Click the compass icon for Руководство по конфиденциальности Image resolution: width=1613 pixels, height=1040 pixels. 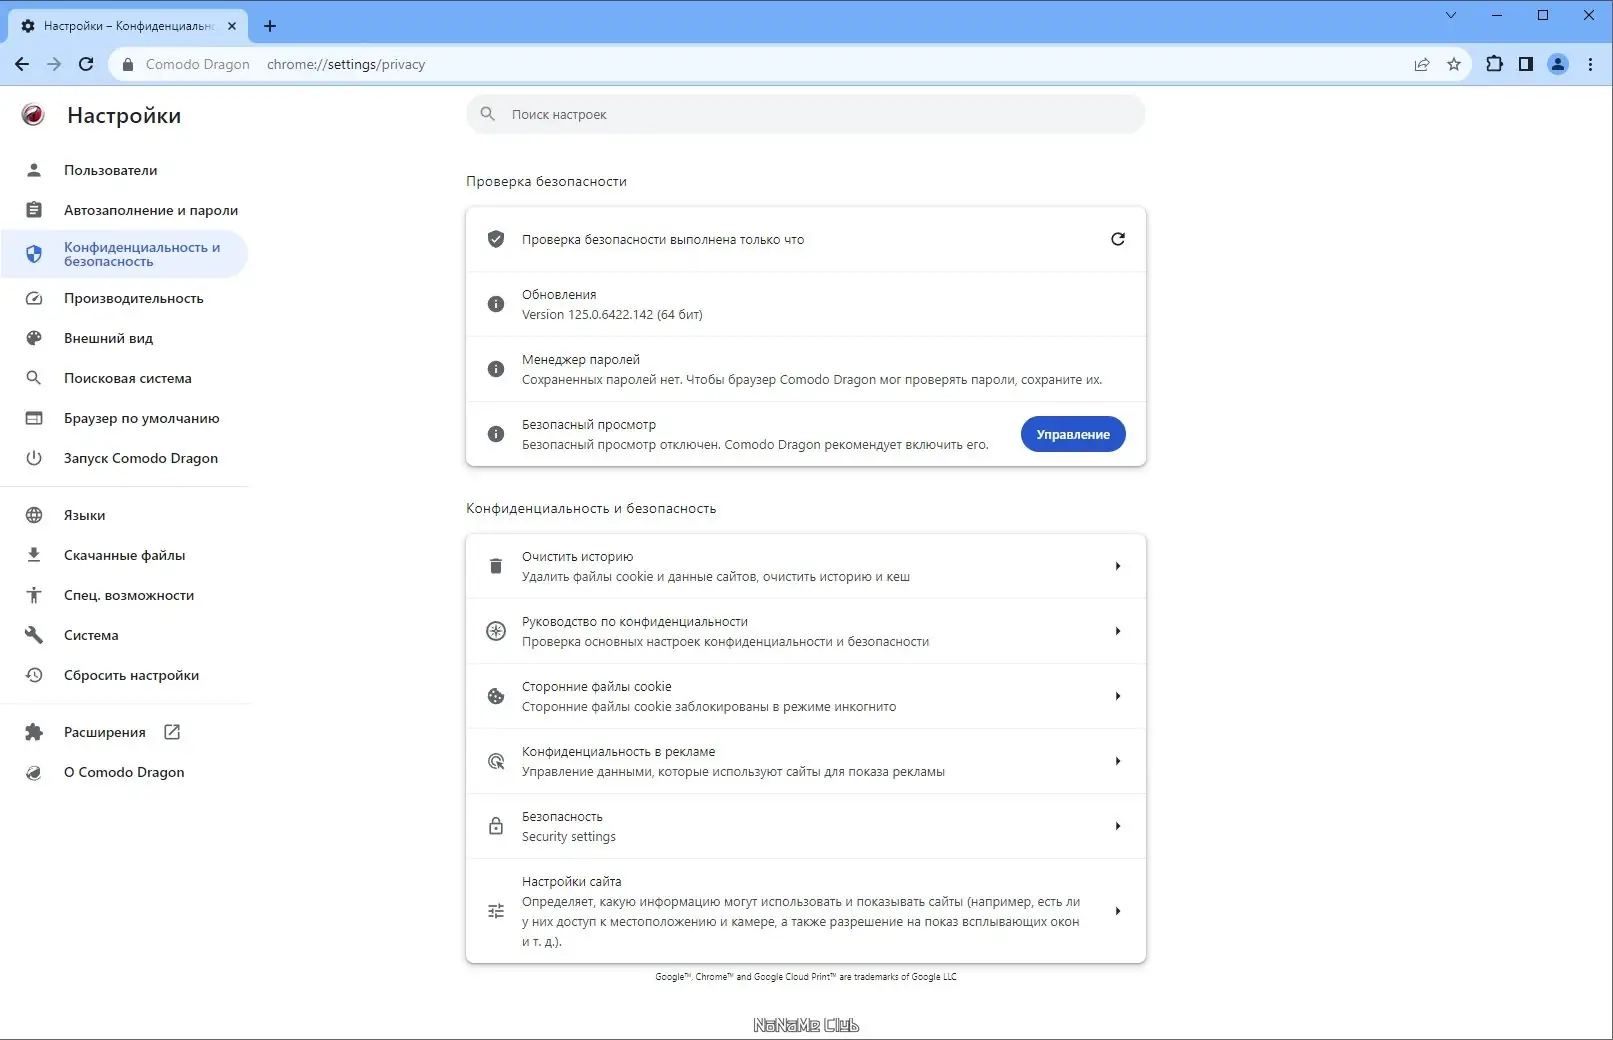[496, 631]
